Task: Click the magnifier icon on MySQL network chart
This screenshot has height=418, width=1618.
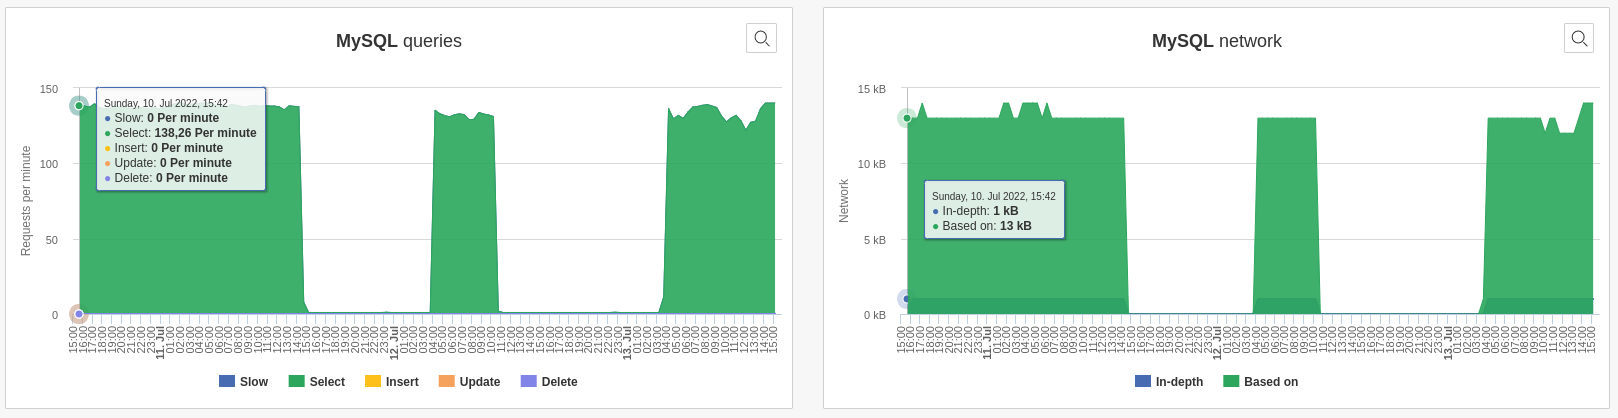Action: point(1579,38)
